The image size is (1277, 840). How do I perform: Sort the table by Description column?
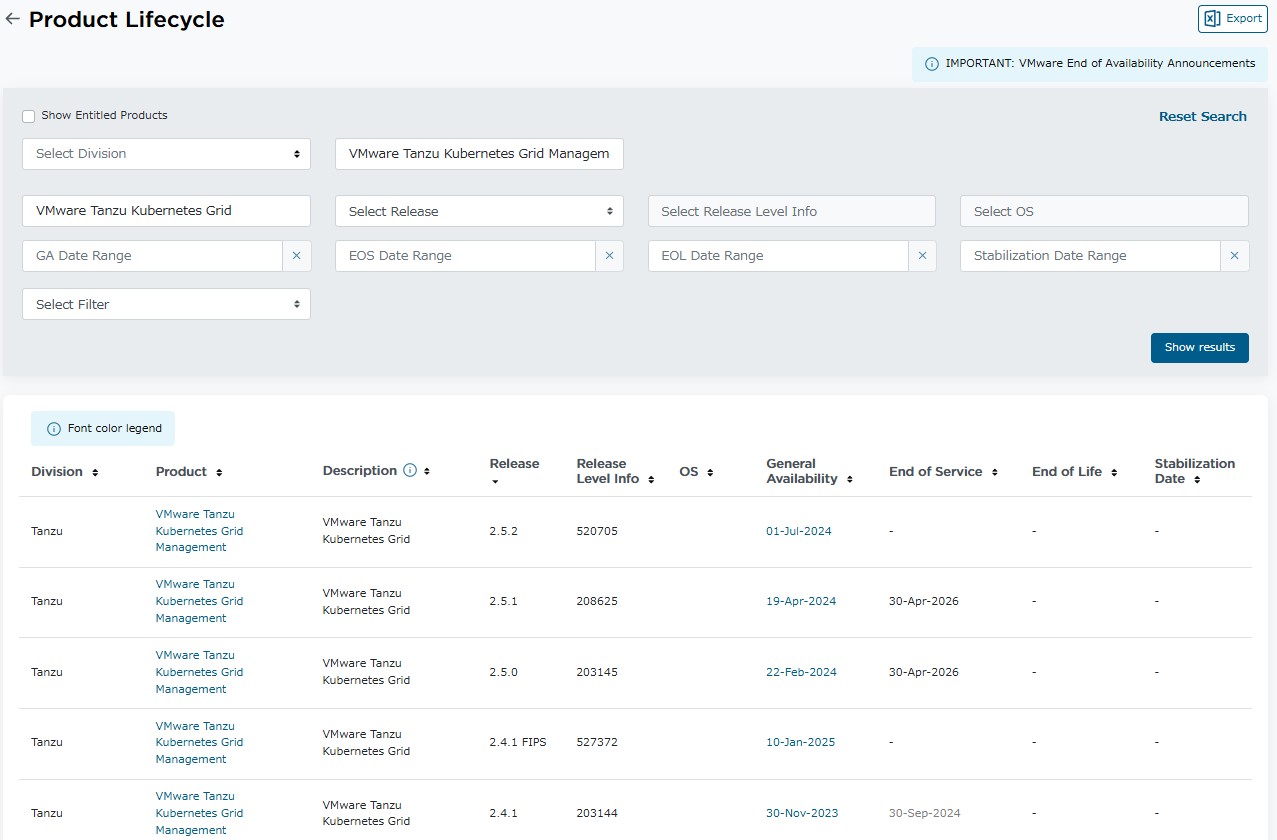(427, 472)
